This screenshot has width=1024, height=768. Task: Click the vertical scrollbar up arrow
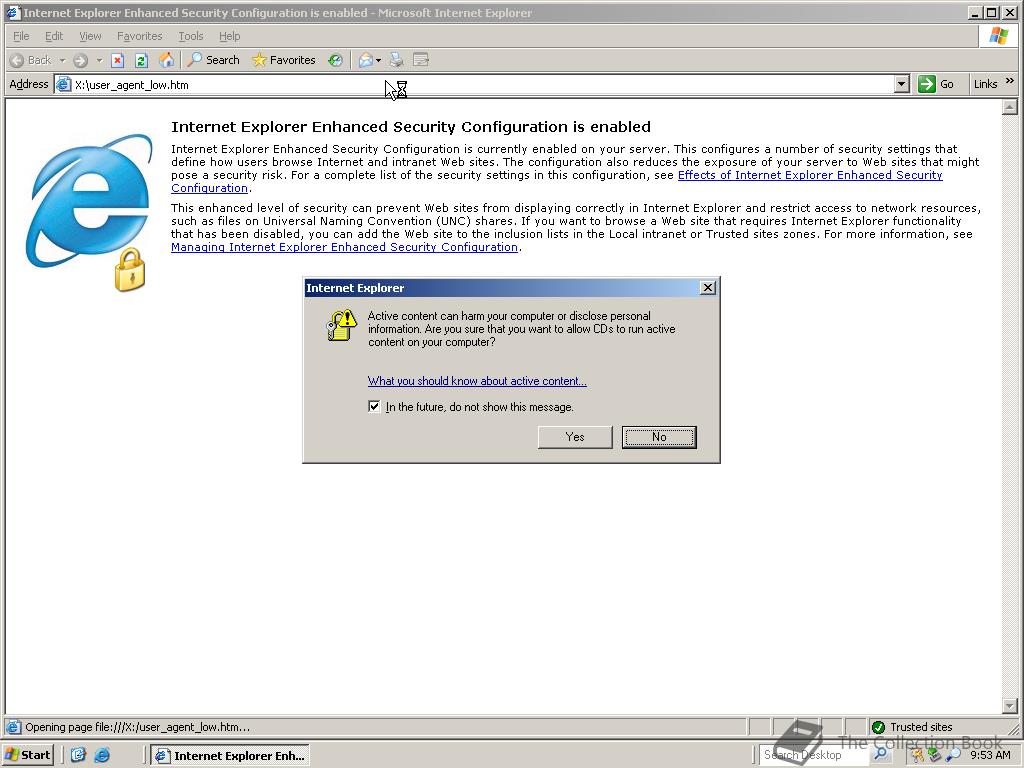tap(1010, 106)
